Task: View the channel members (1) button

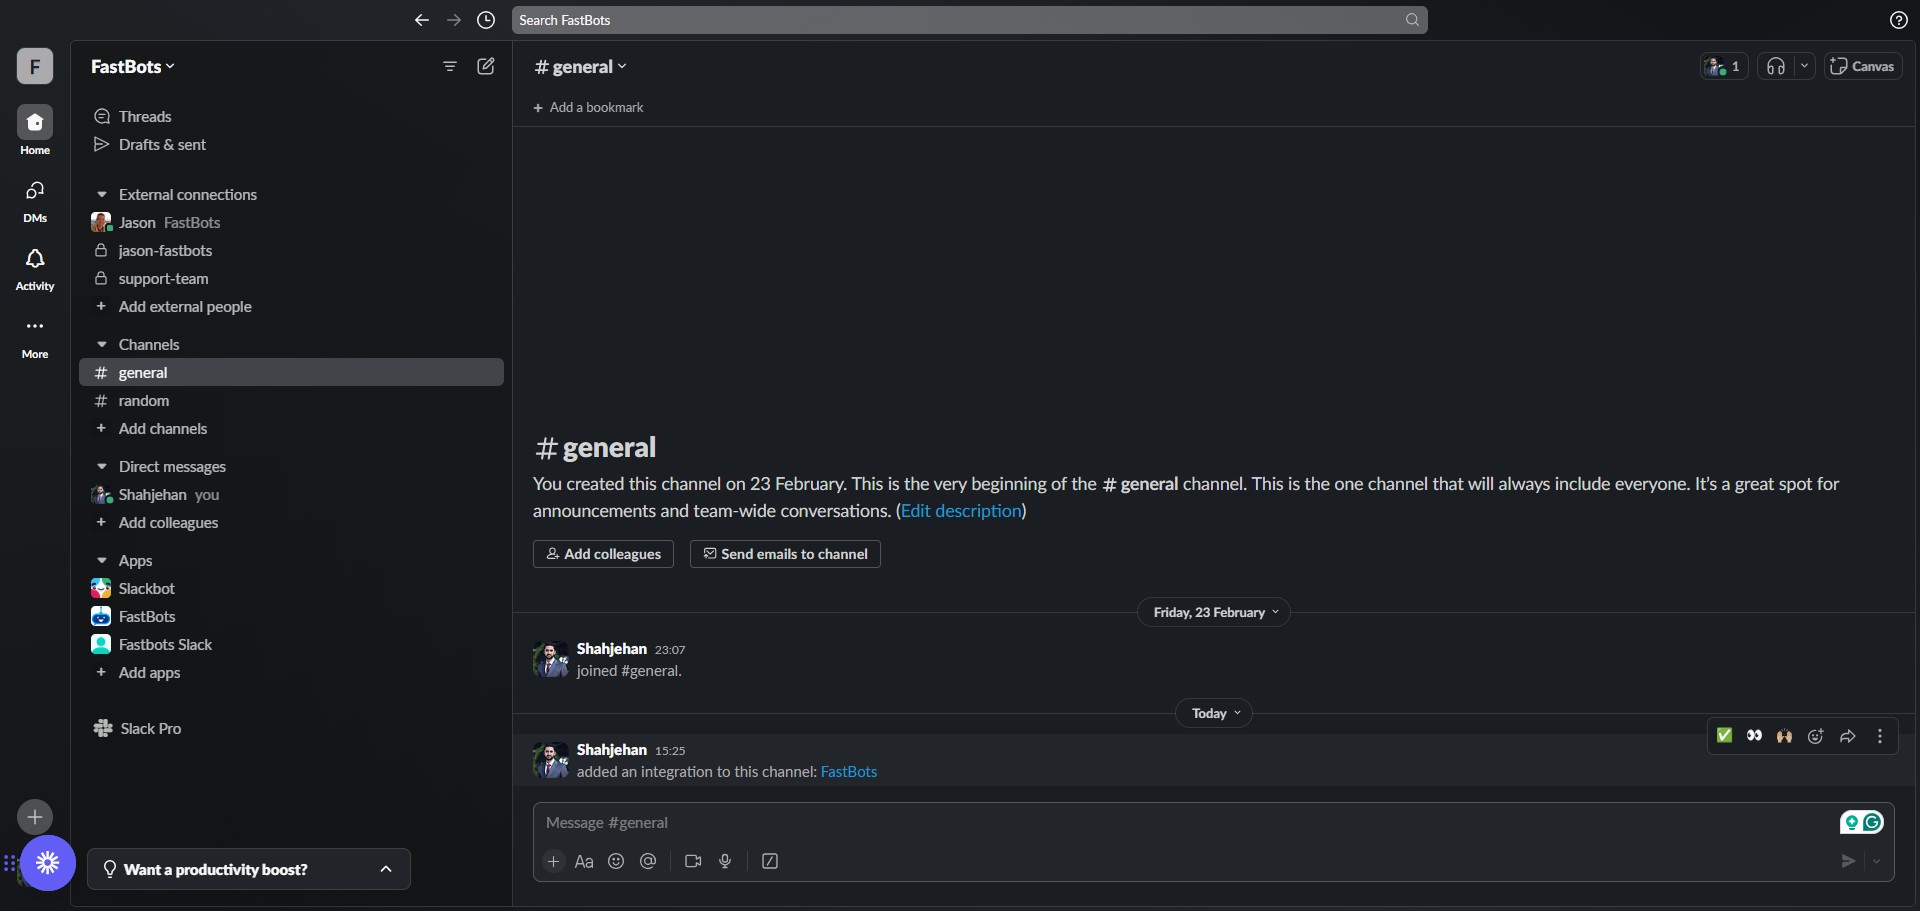Action: (x=1724, y=66)
